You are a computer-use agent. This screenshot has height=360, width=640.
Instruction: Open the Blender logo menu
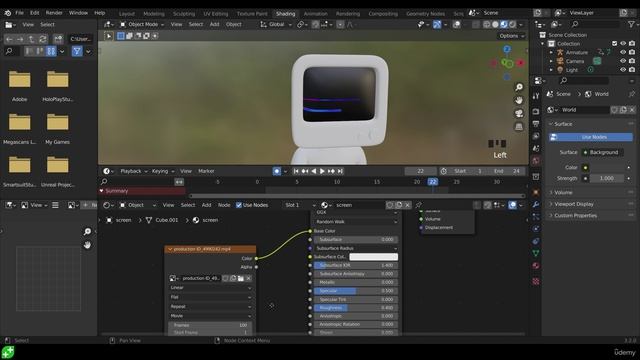[x=8, y=13]
